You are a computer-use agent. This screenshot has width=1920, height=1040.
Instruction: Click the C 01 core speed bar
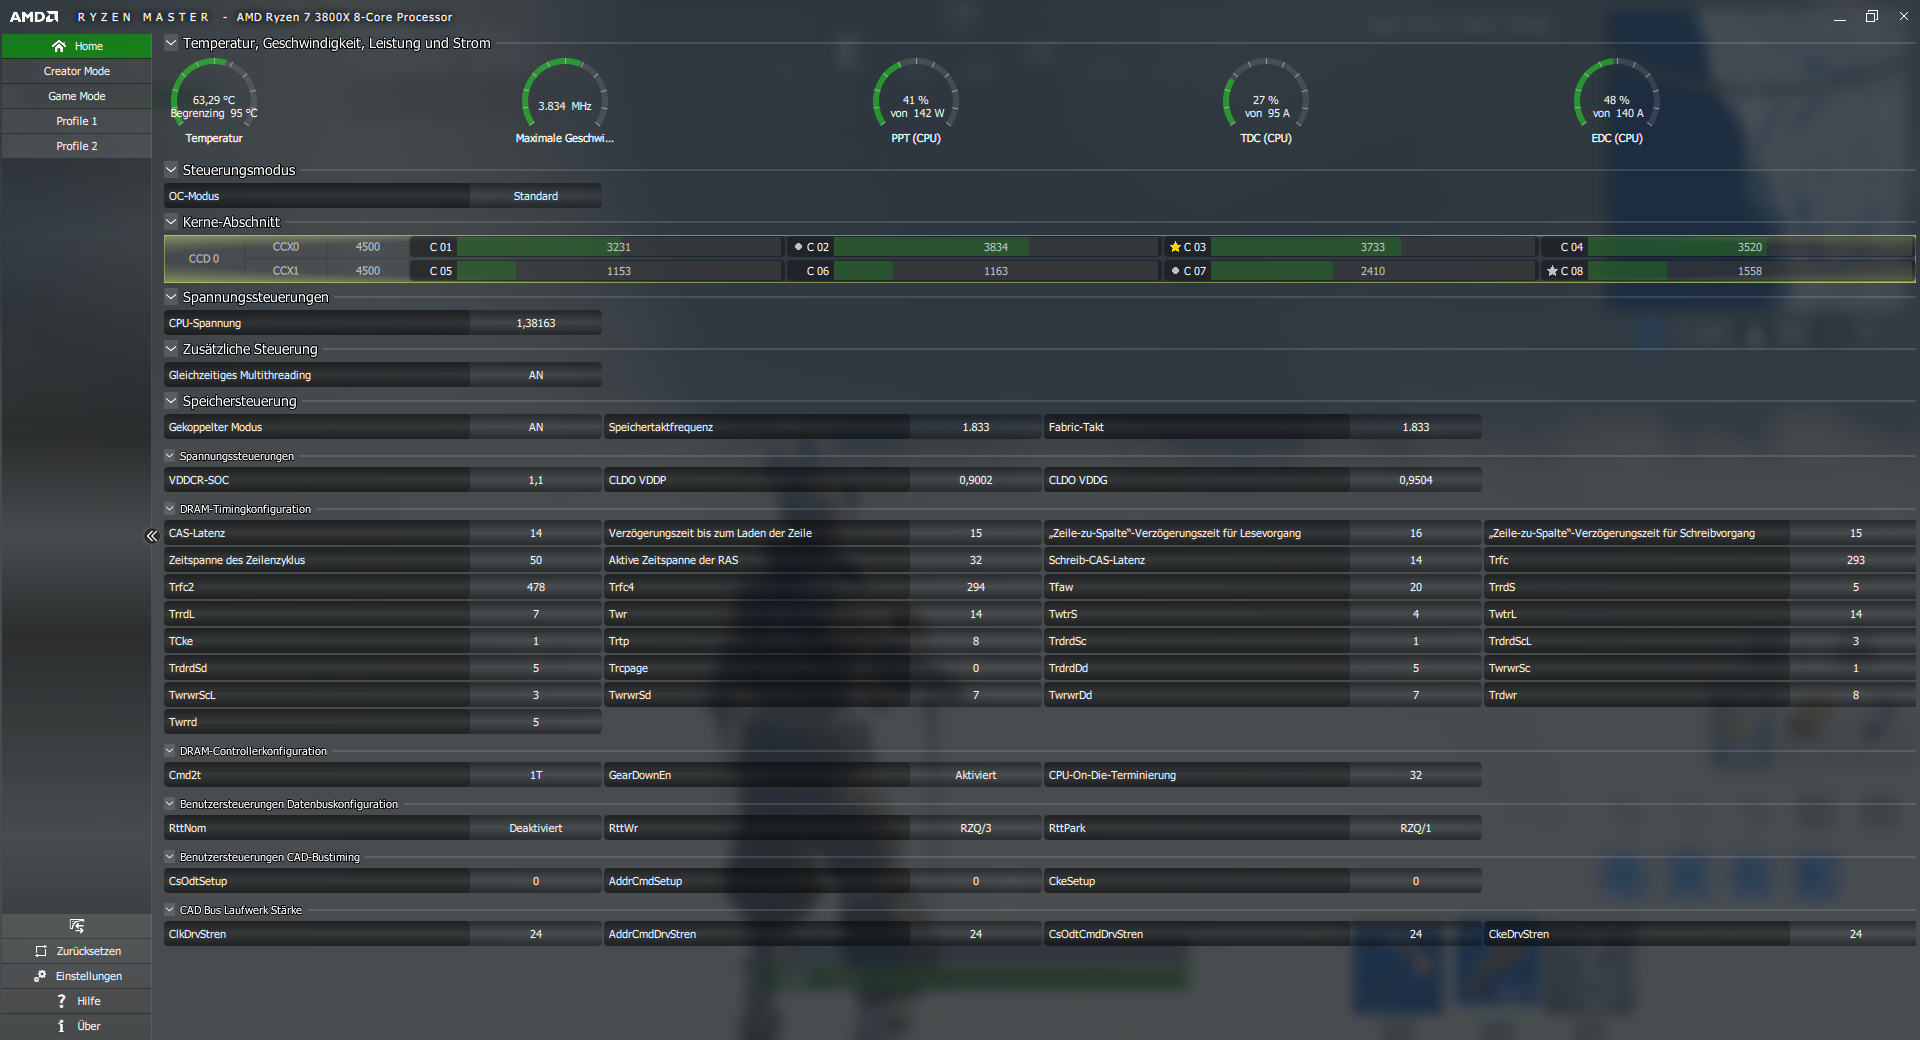[x=619, y=247]
